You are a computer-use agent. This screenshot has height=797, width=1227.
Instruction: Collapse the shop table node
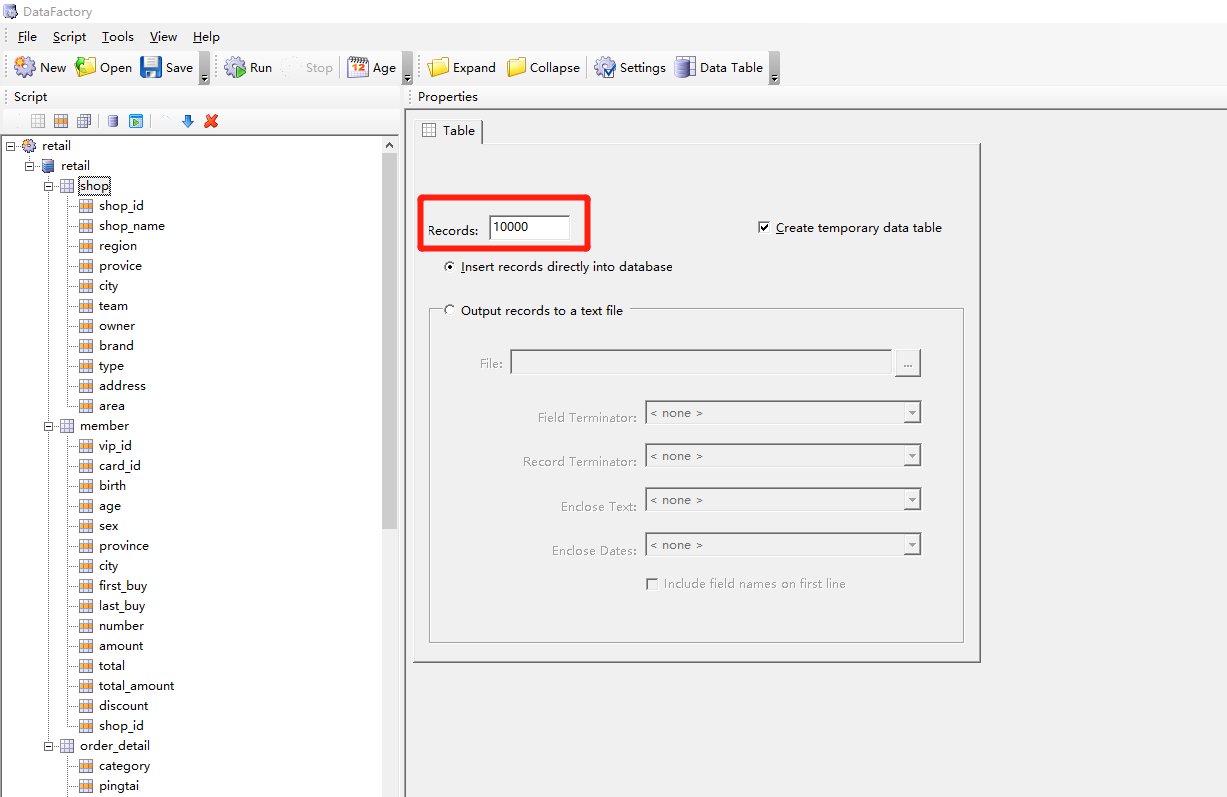(49, 186)
